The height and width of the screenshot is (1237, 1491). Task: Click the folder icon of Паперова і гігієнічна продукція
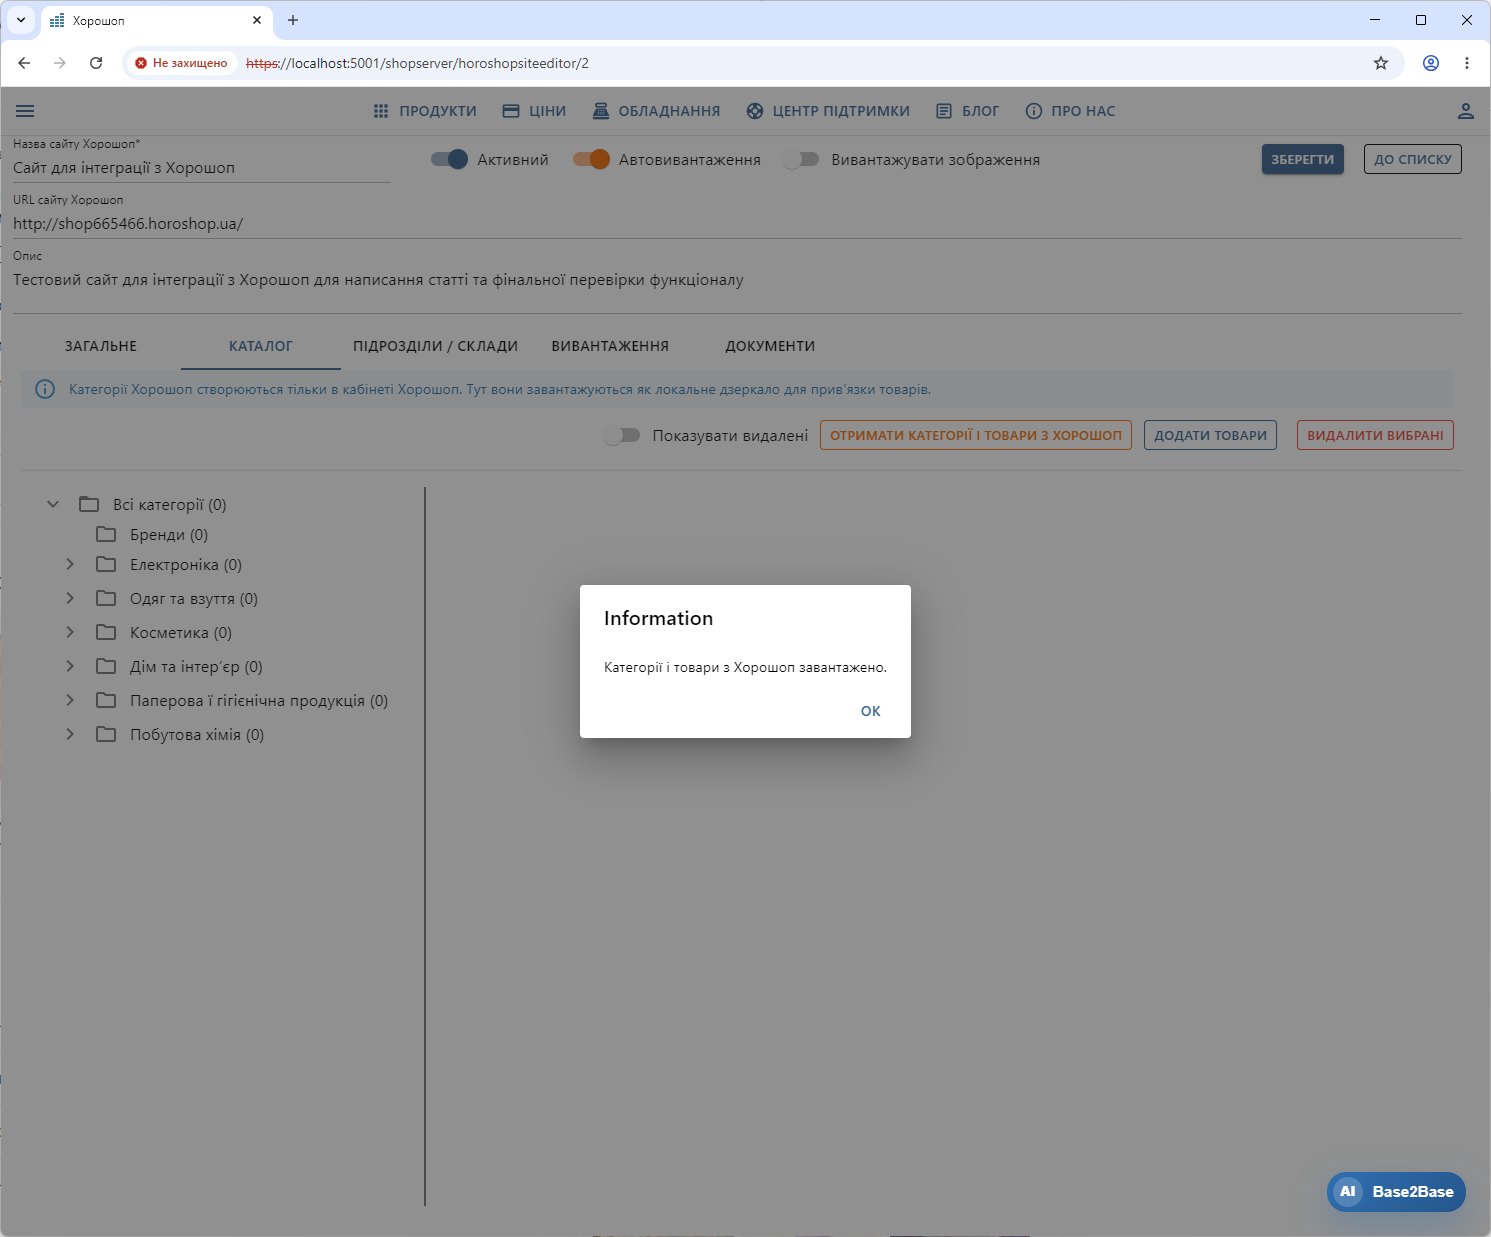pyautogui.click(x=106, y=700)
